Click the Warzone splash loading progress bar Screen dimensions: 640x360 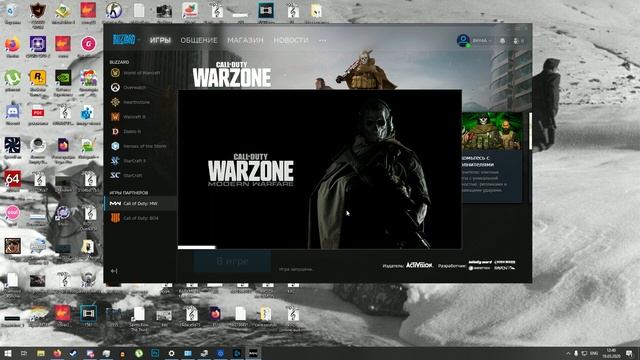pyautogui.click(x=196, y=247)
